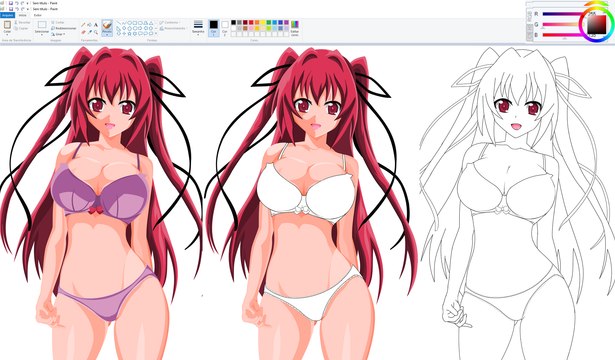Click the G channel slider in color panel
The image size is (615, 360).
click(x=562, y=24)
